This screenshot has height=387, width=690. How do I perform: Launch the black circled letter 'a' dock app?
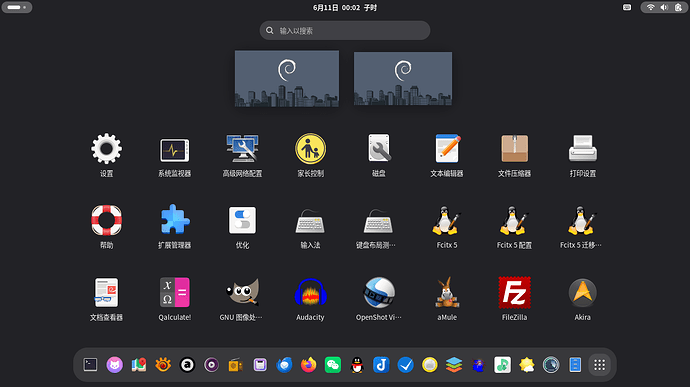pos(187,365)
